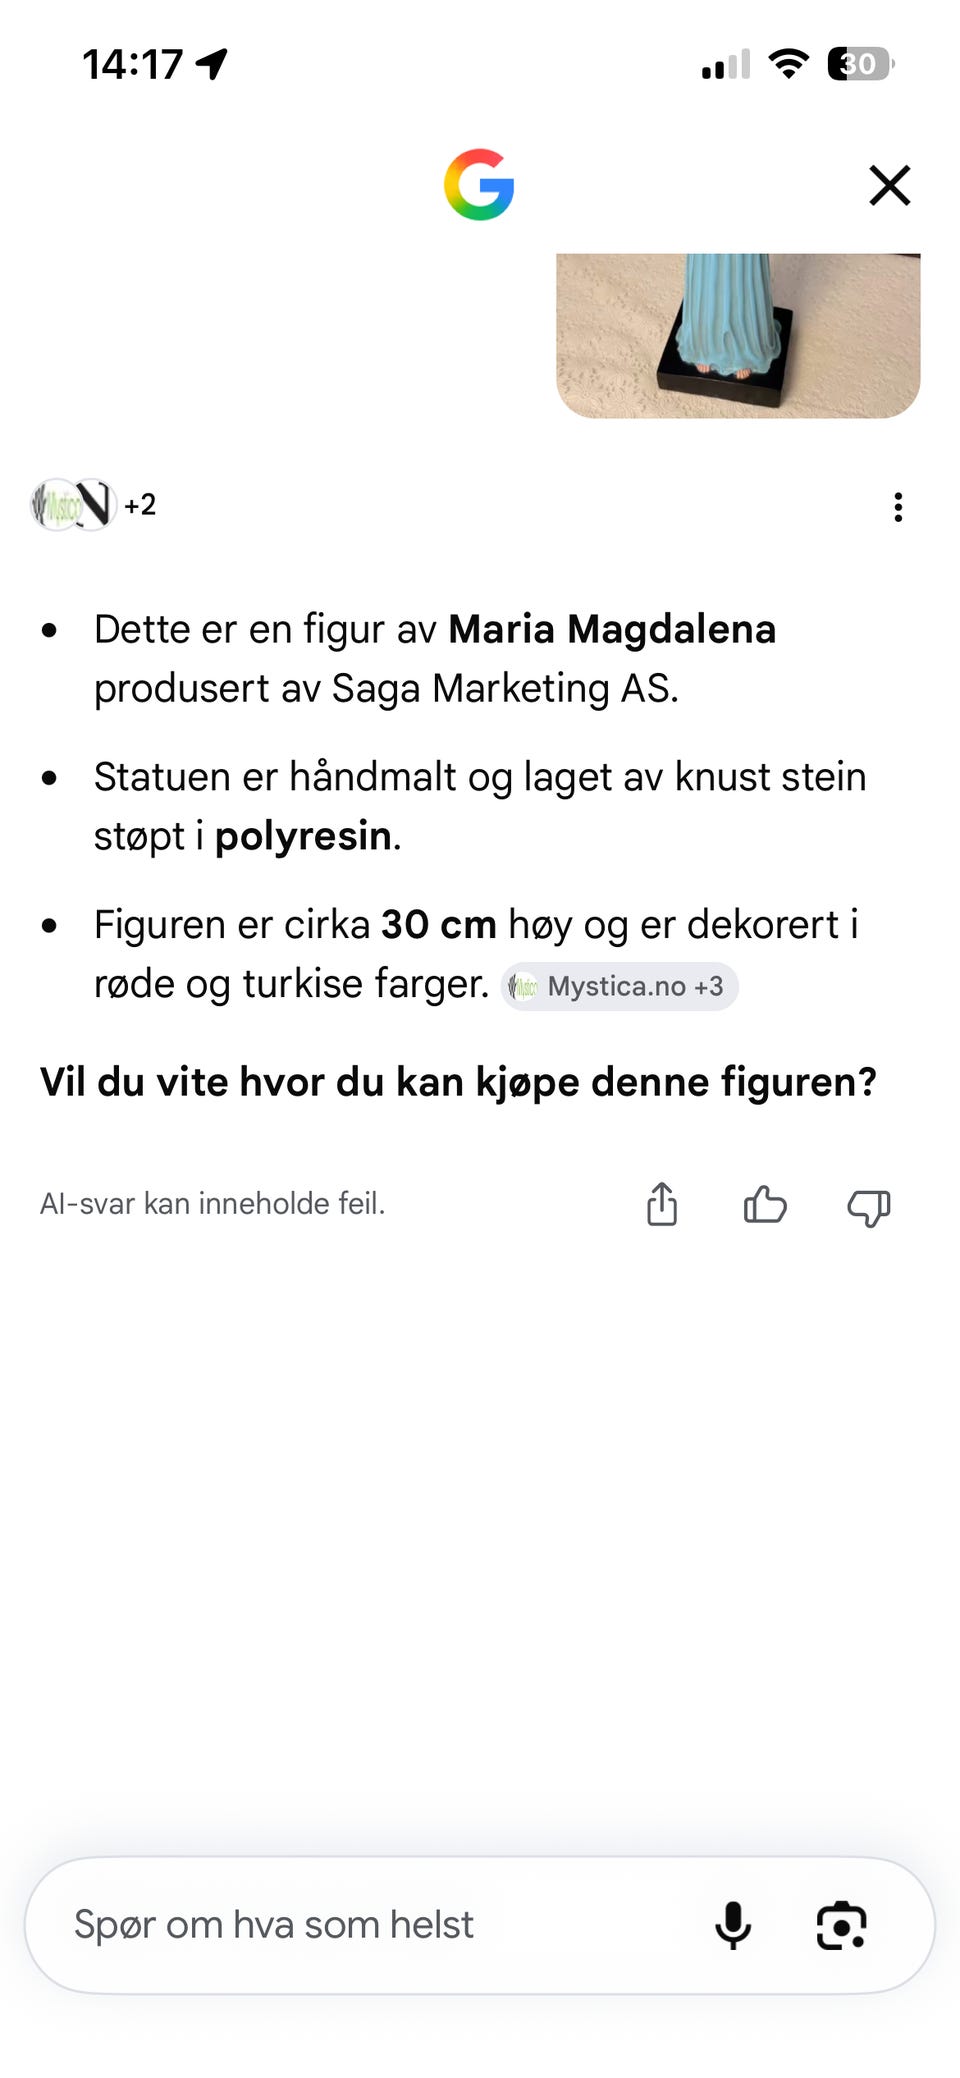
Task: Tap the black N source icon
Action: click(94, 505)
